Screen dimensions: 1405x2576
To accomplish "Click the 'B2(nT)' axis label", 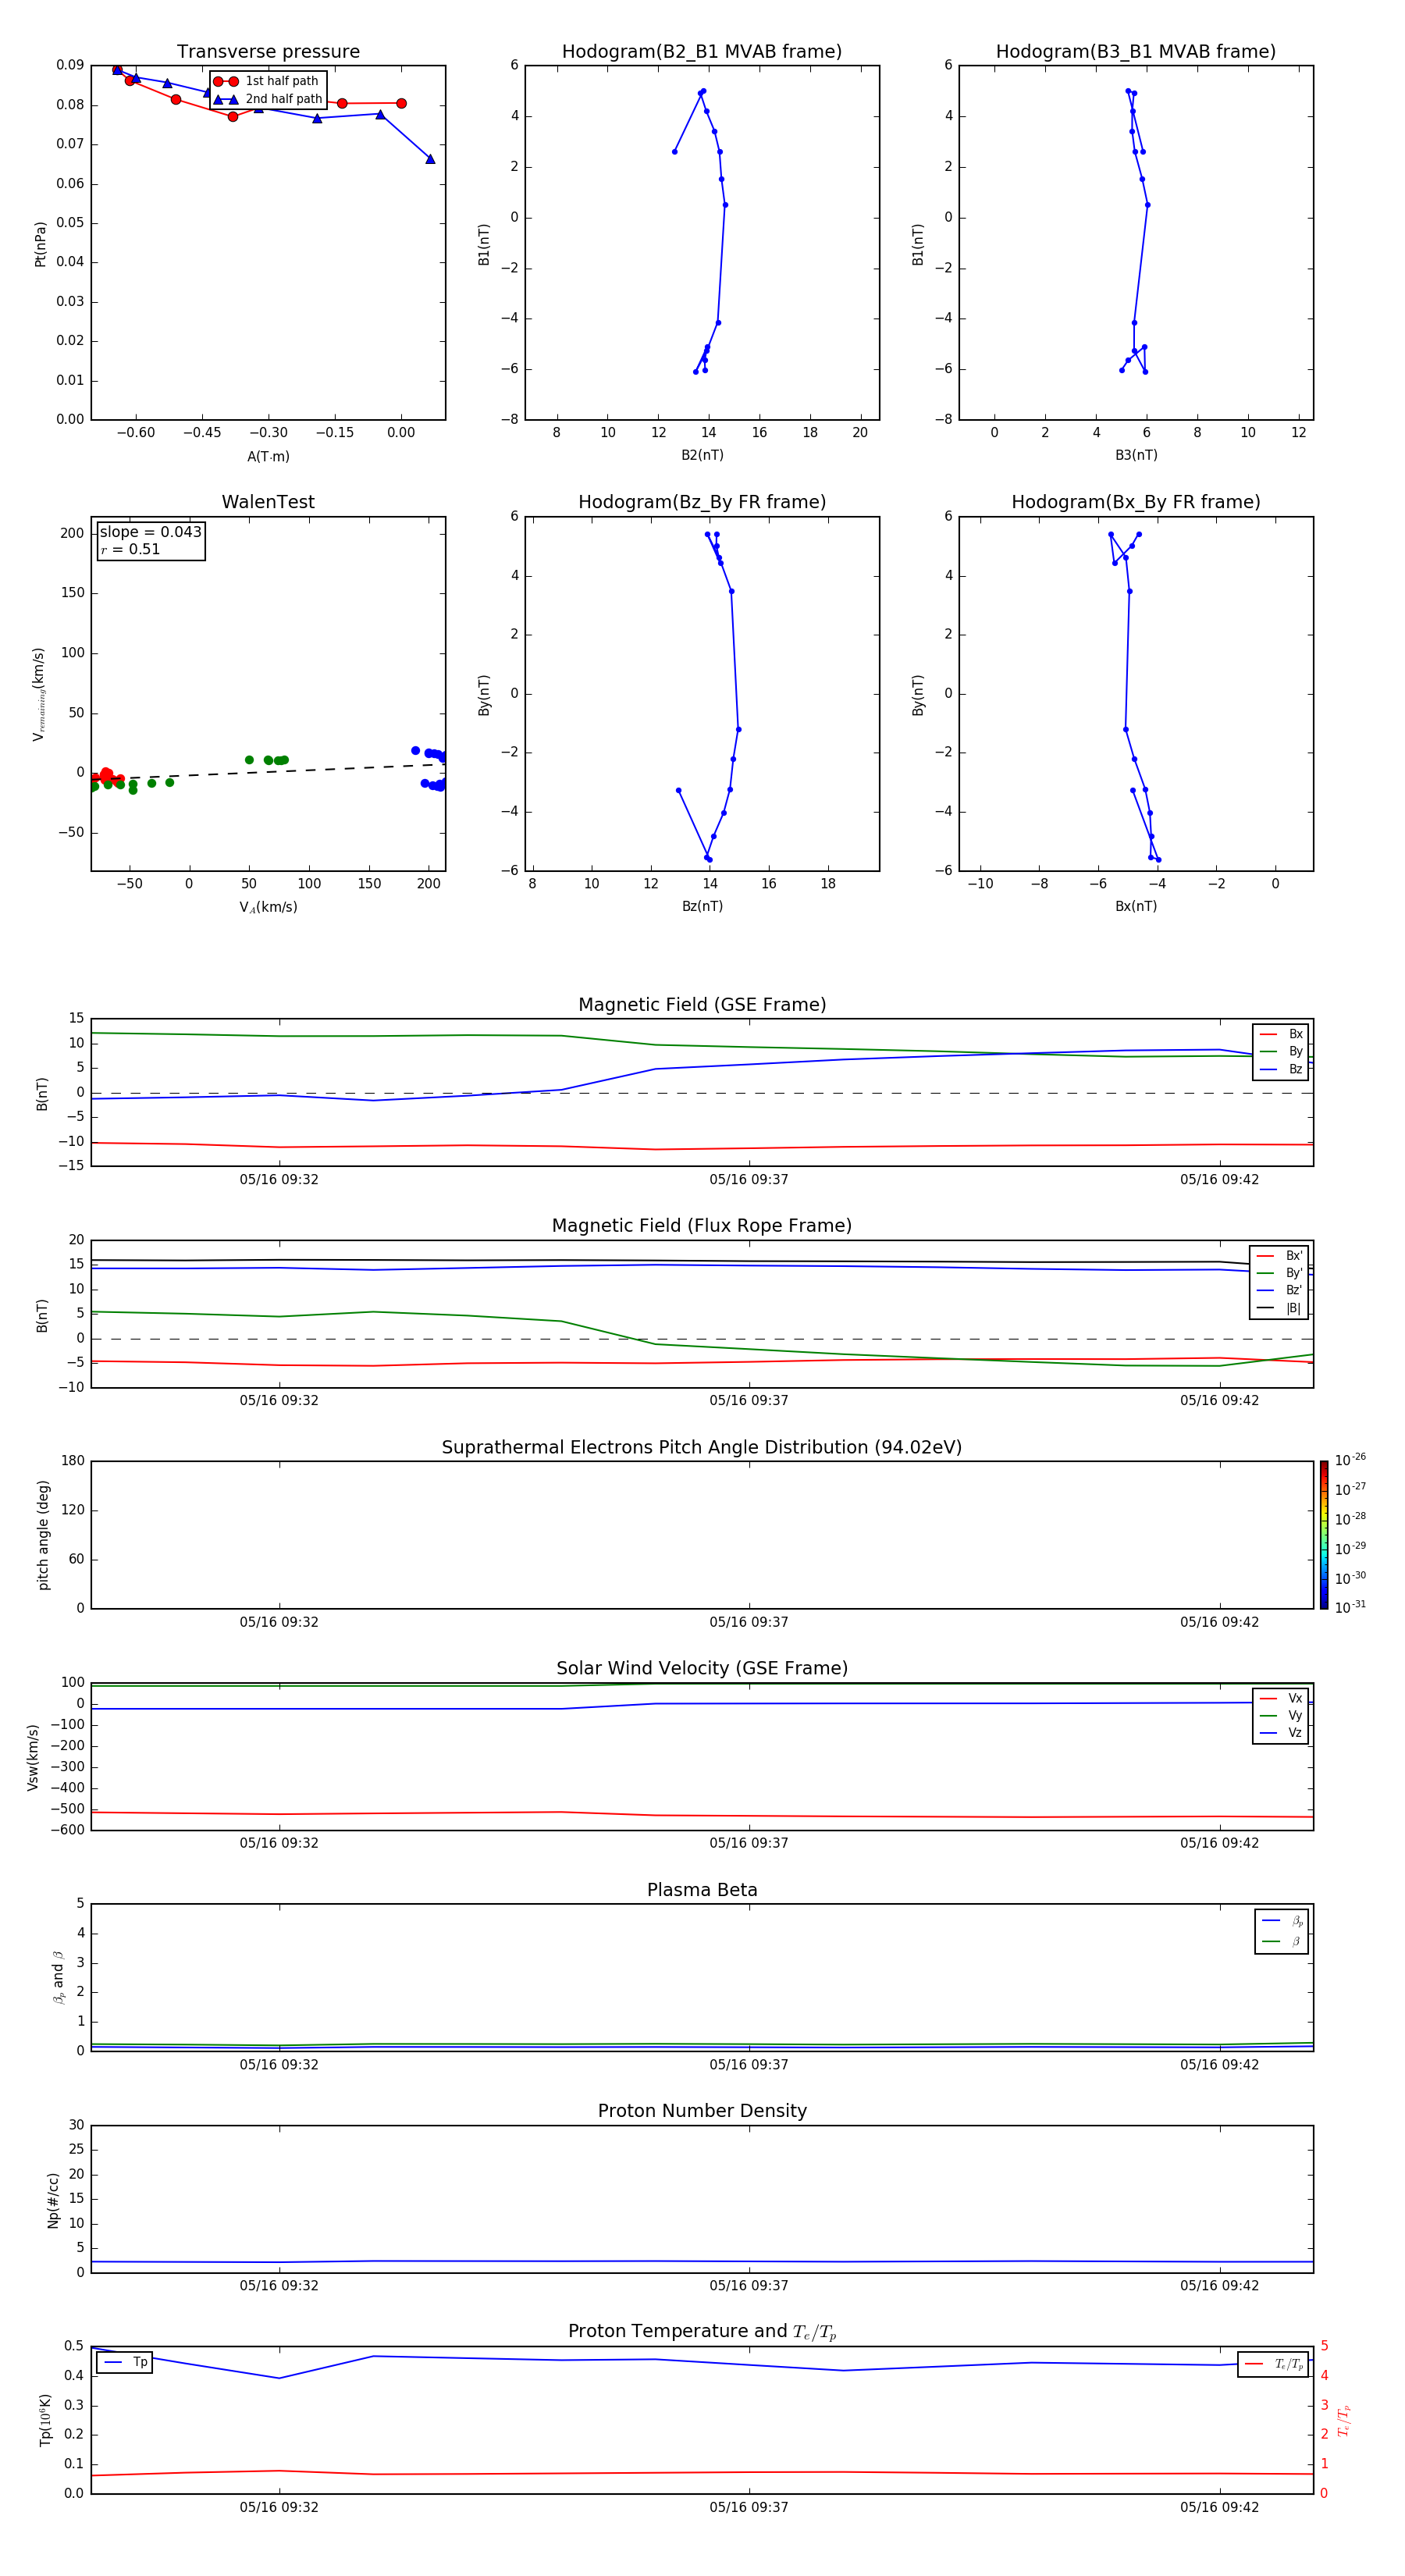I will point(702,455).
